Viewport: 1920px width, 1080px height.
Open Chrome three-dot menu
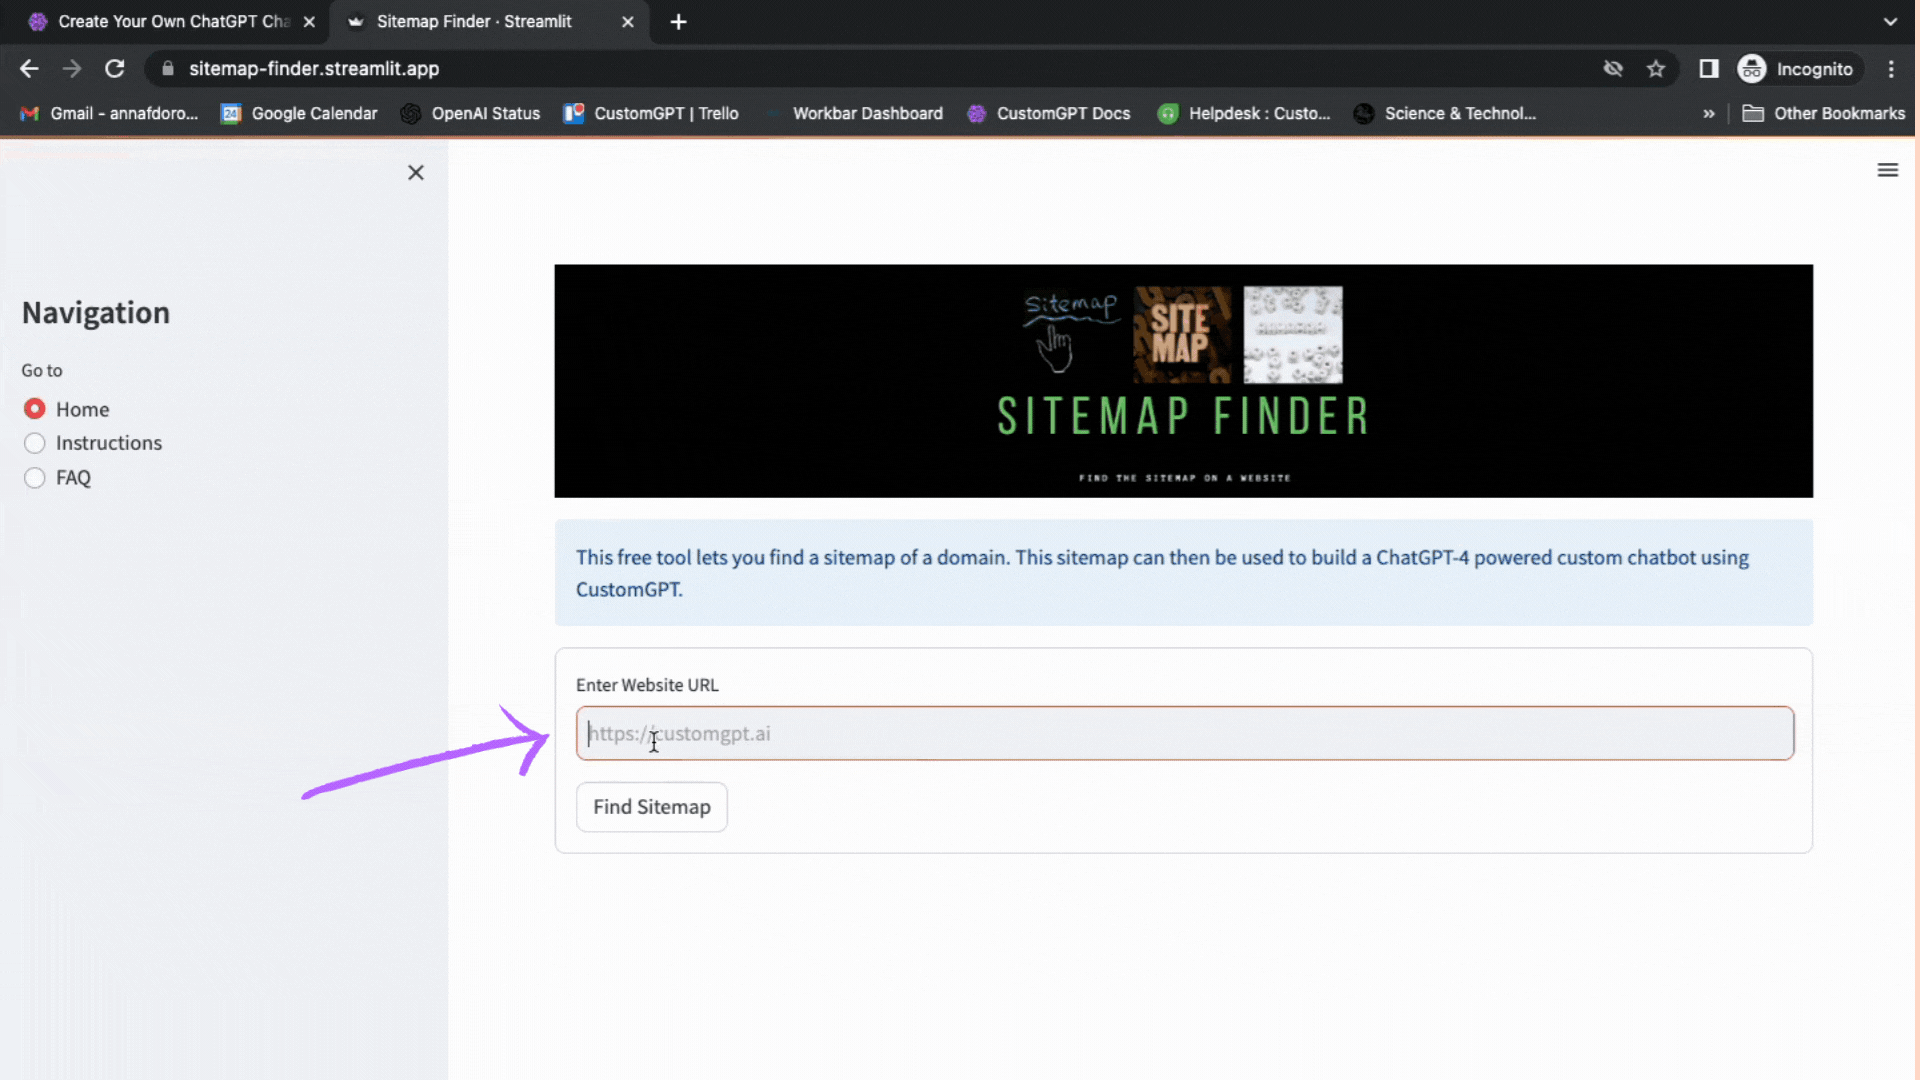coord(1891,69)
